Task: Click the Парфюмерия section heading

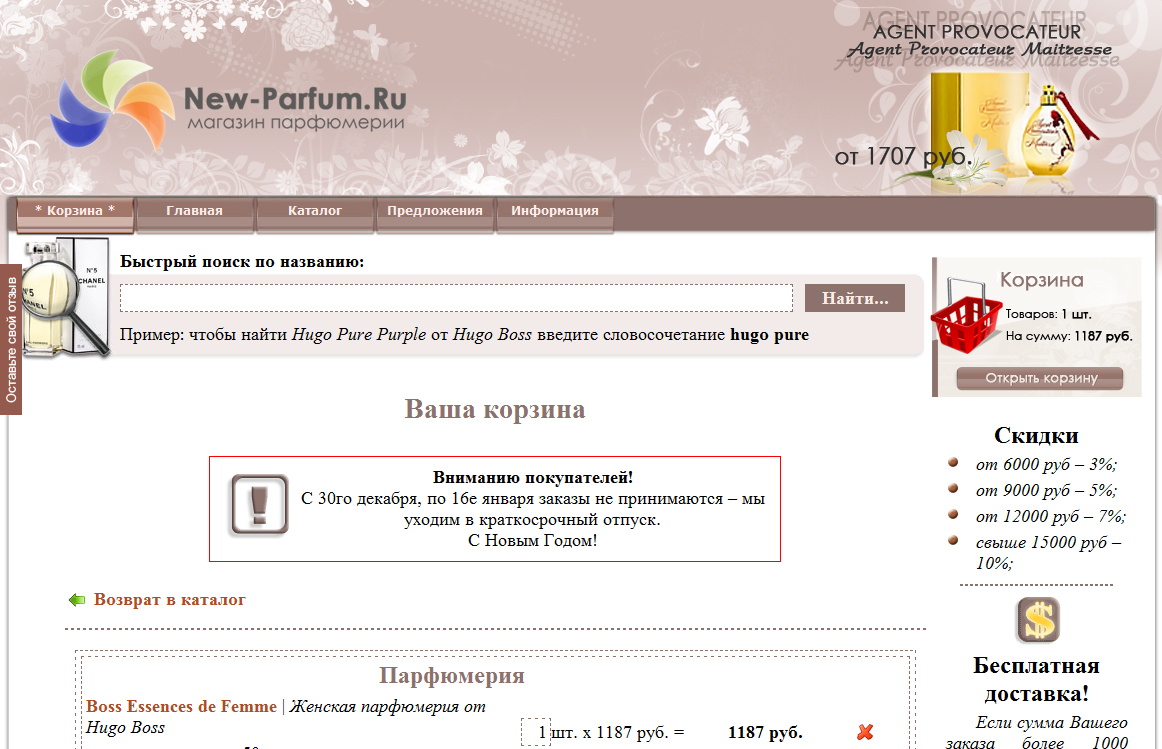Action: [451, 675]
